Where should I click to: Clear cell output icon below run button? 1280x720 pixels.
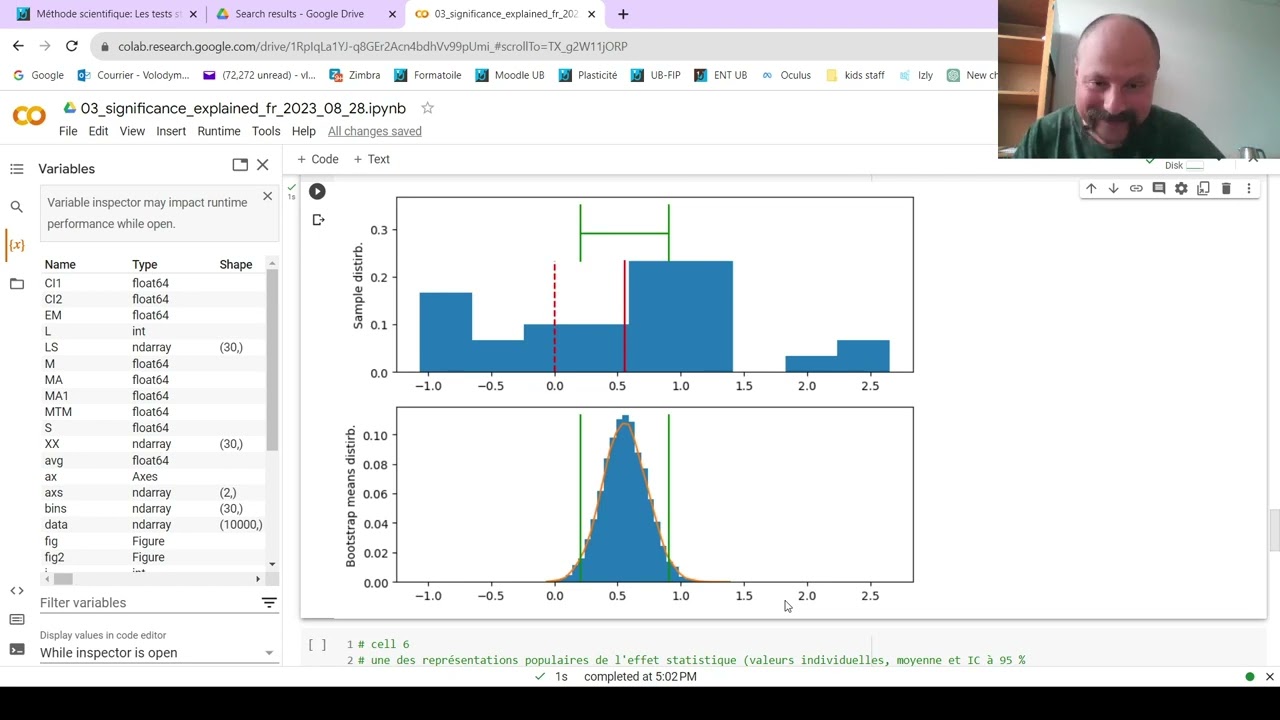(318, 220)
